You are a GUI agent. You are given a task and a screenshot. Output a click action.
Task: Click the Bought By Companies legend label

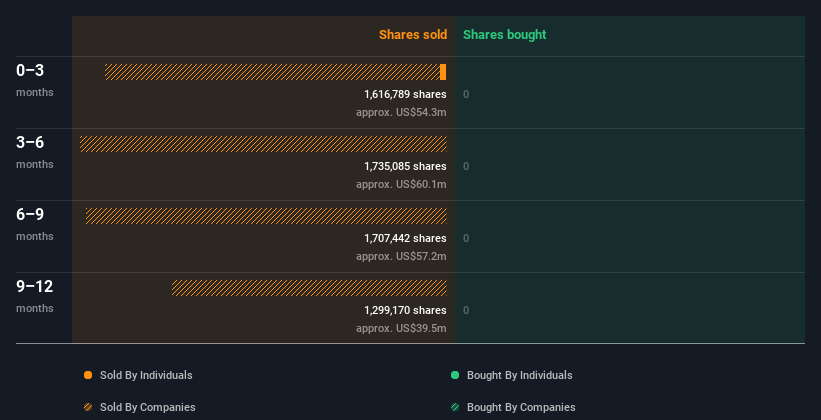[x=521, y=407]
